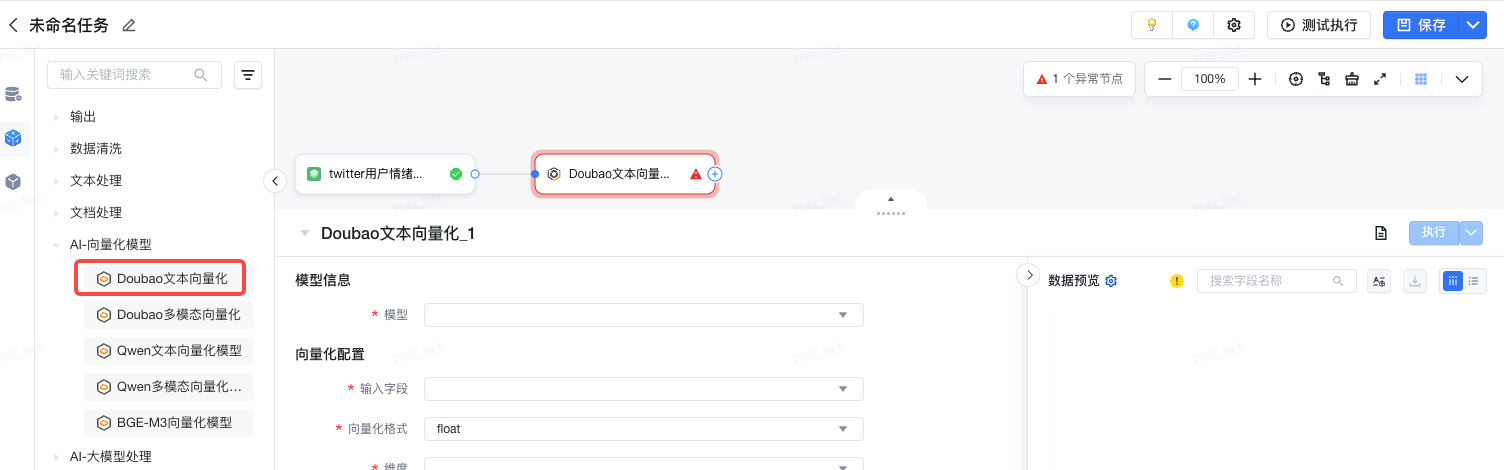Click the locate/center canvas target icon

[1296, 79]
